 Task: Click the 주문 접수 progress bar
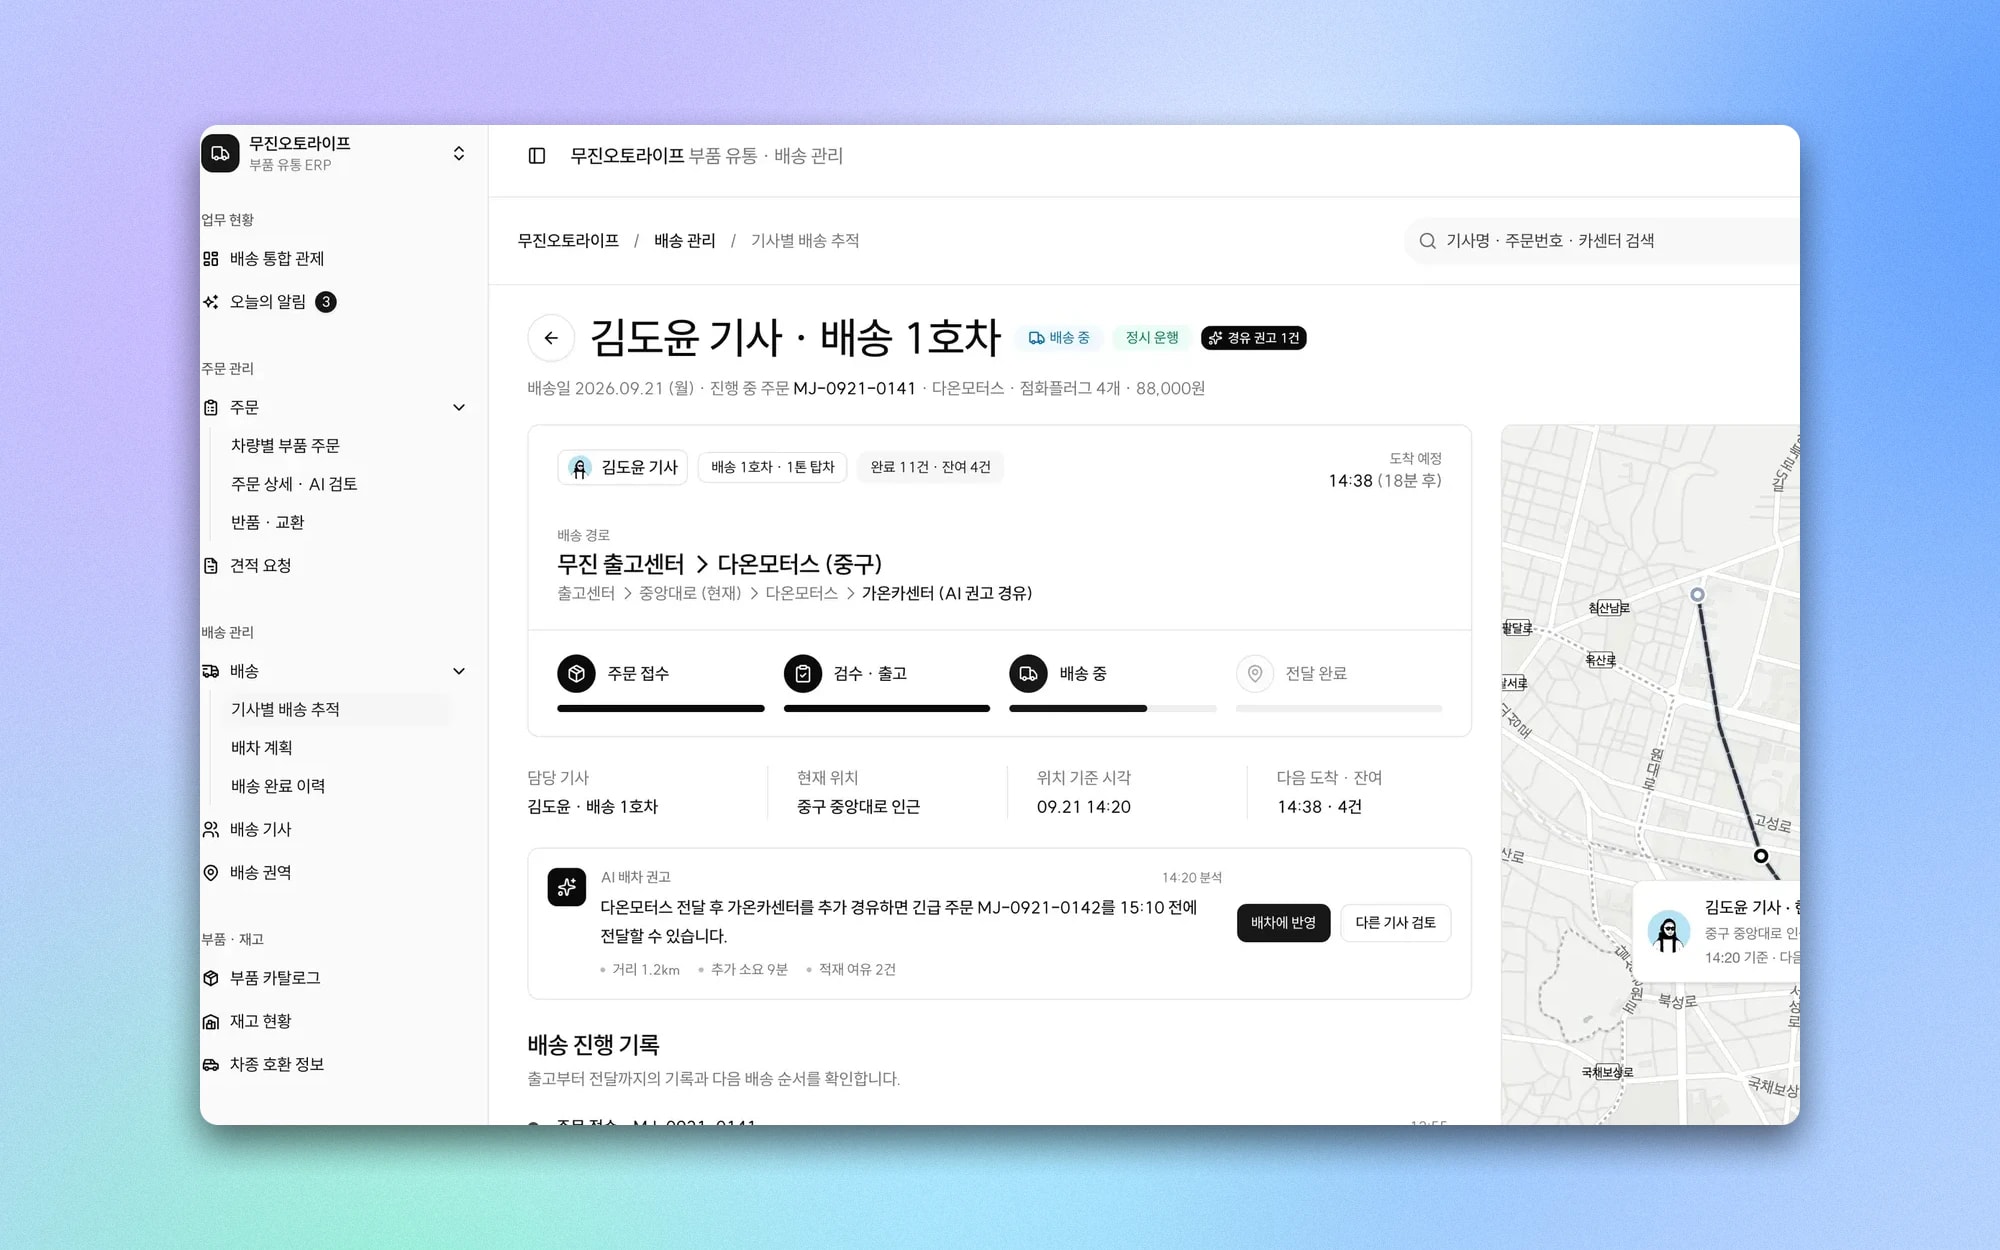point(660,709)
